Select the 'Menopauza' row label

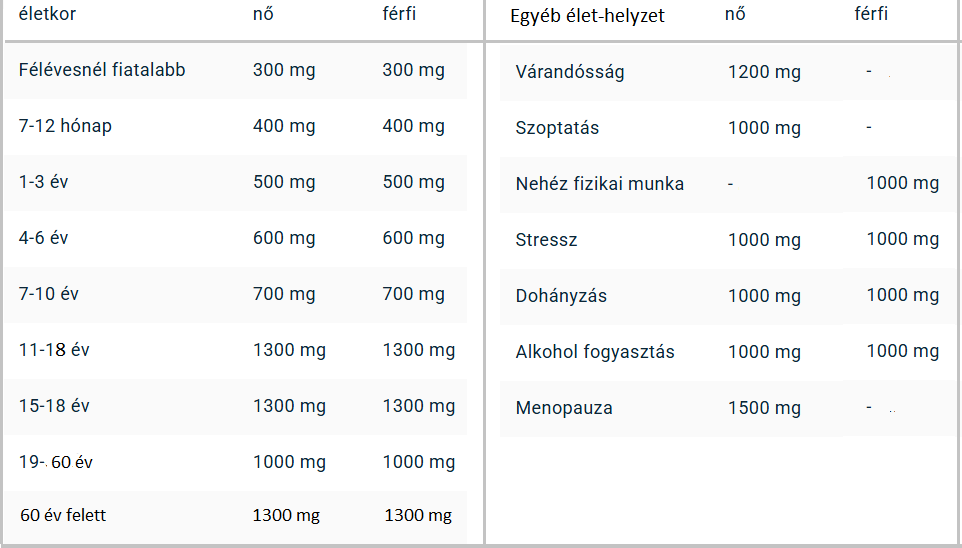564,408
